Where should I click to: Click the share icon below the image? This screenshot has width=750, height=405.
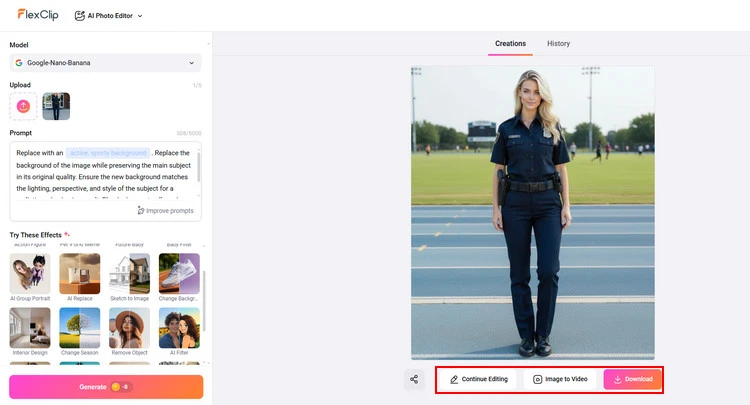click(x=415, y=379)
